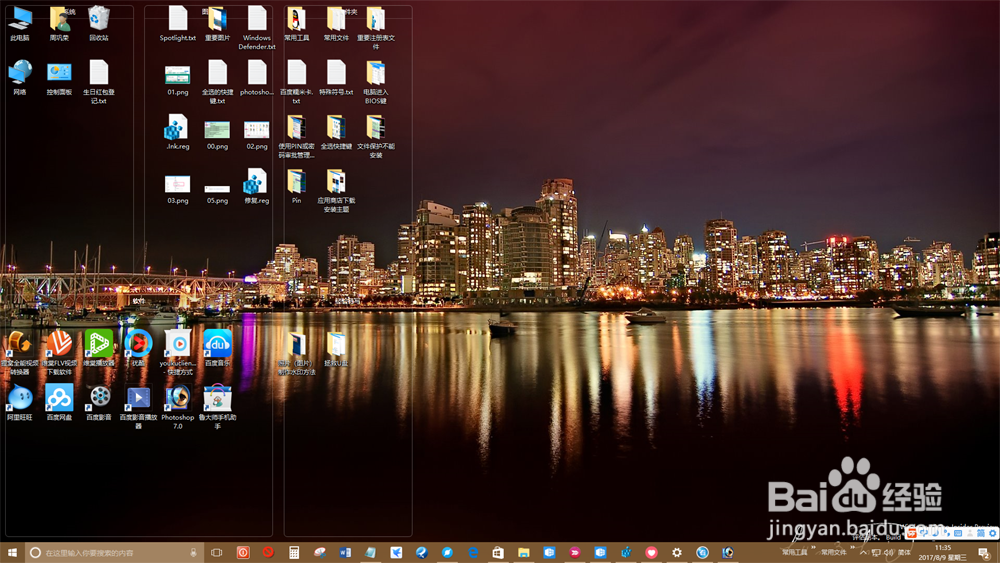The height and width of the screenshot is (563, 1000).
Task: Open the Calculator taskbar icon
Action: click(294, 553)
